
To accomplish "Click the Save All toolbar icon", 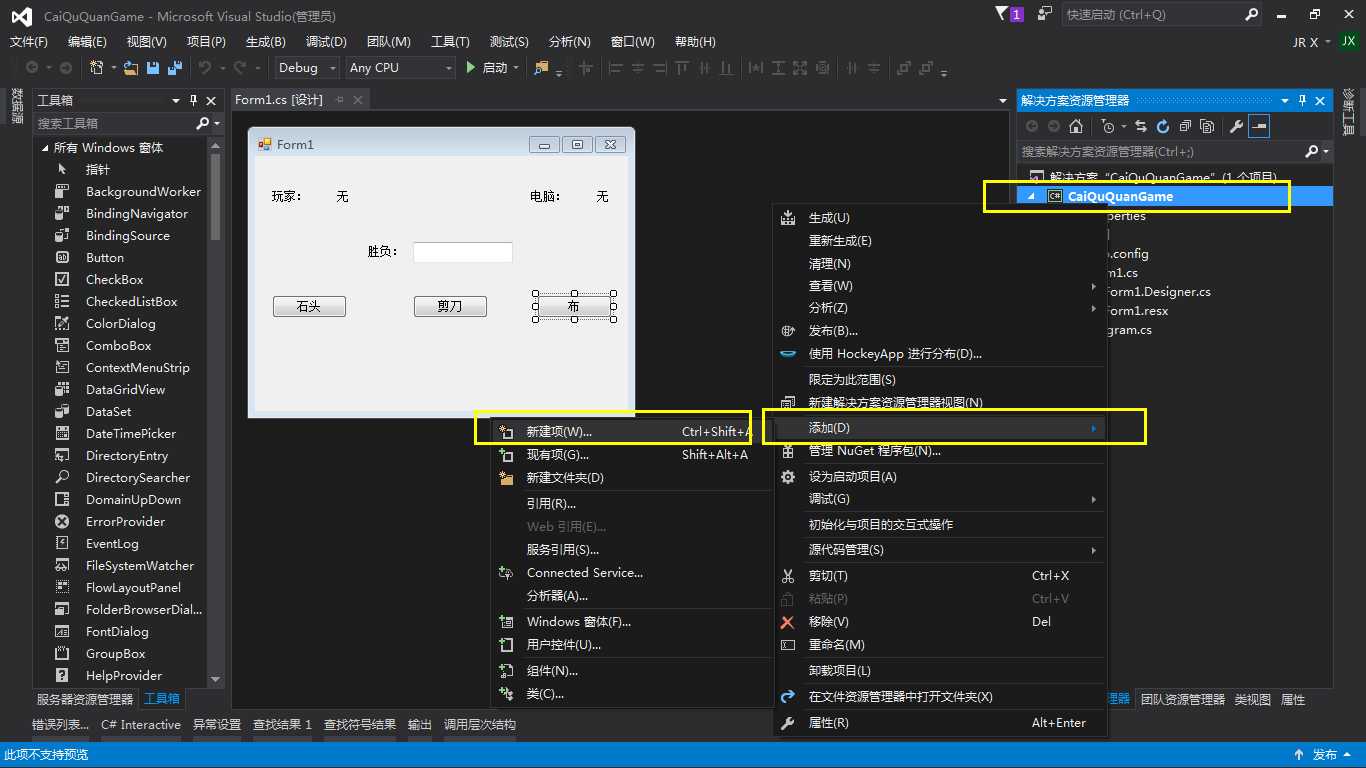I will coord(175,68).
